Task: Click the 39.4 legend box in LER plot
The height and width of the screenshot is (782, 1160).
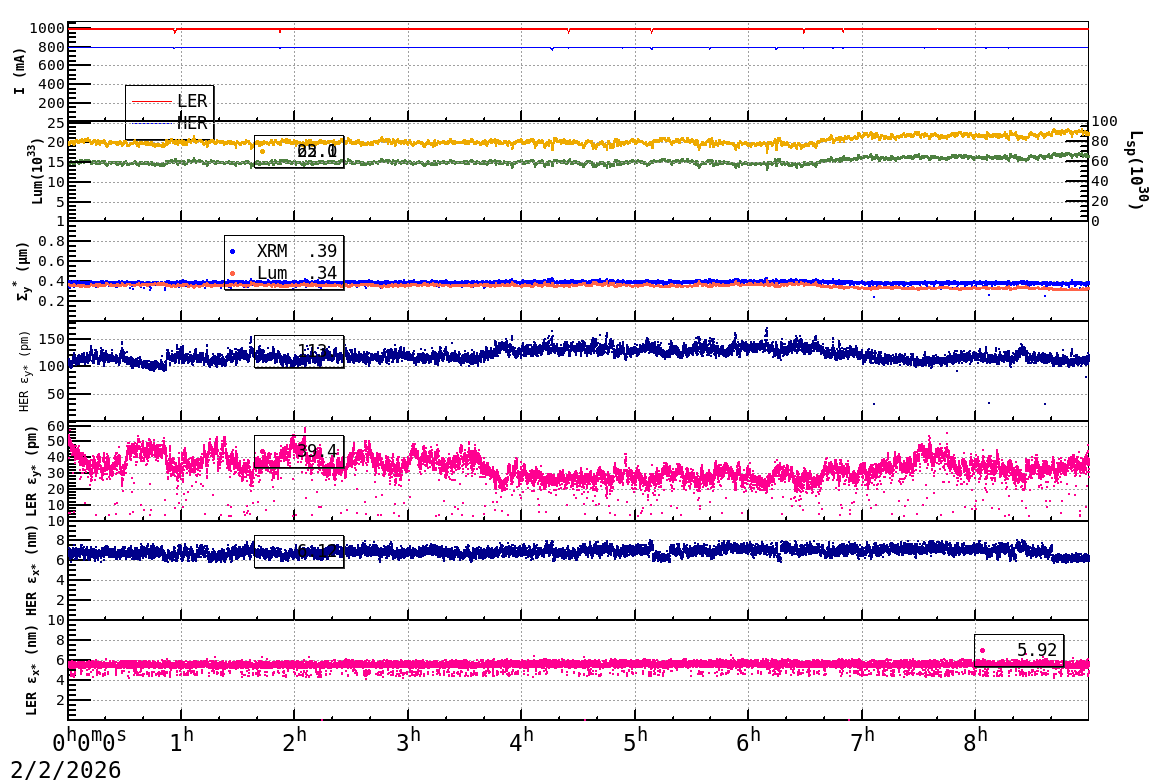Action: [x=298, y=451]
